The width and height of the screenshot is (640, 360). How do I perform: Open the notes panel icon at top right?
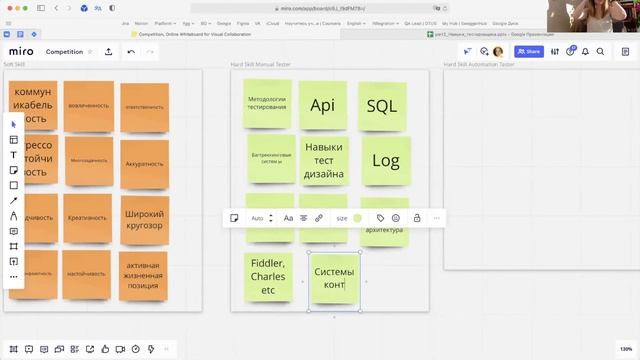tap(625, 51)
